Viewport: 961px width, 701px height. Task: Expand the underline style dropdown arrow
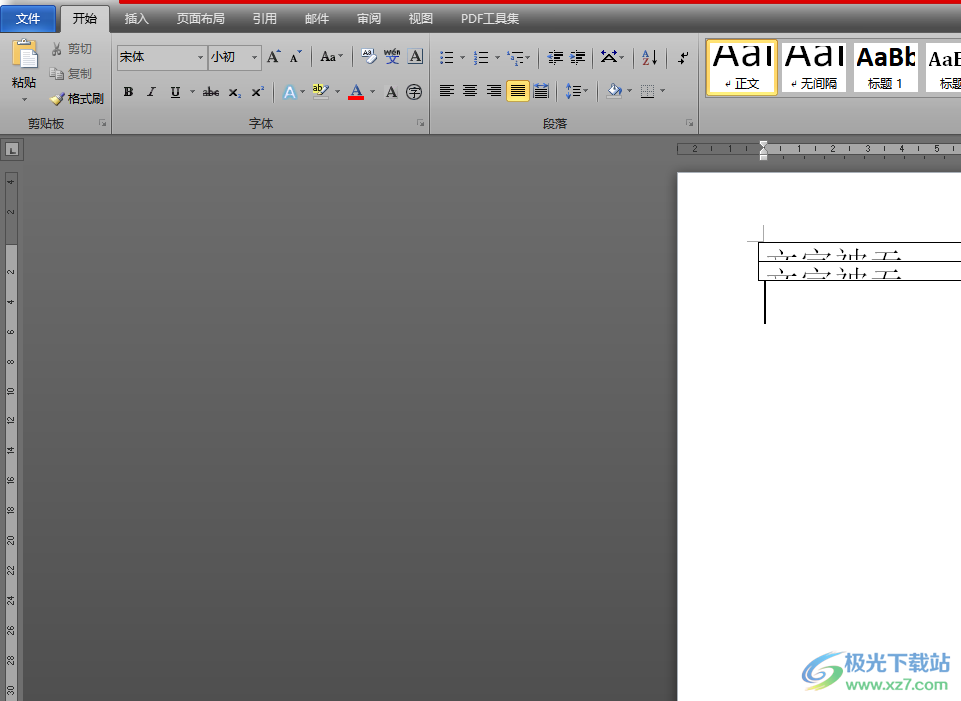192,92
